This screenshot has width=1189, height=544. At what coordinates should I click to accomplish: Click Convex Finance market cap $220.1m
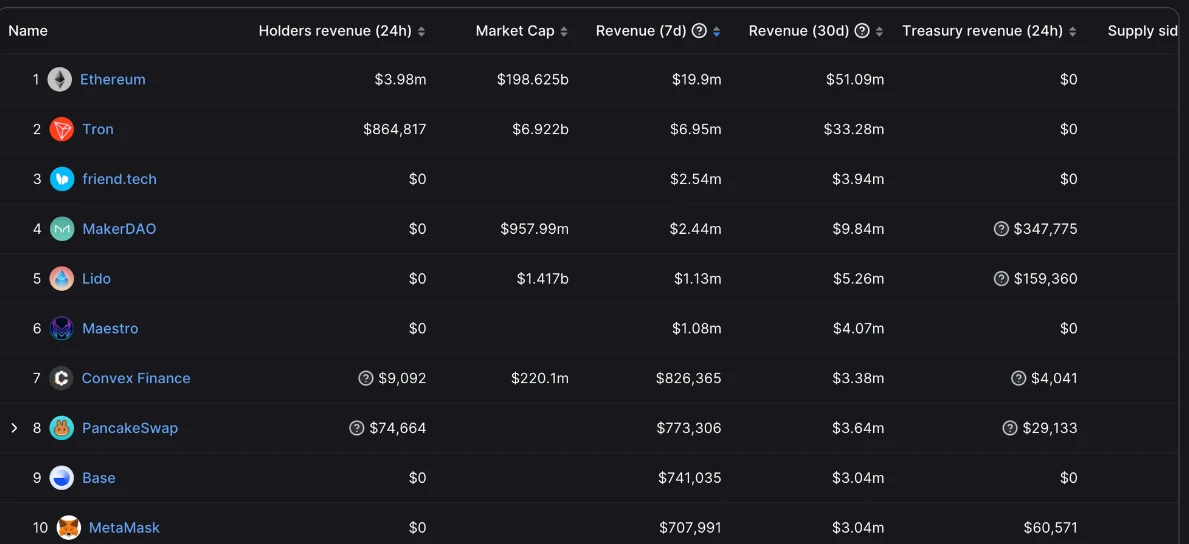point(540,378)
